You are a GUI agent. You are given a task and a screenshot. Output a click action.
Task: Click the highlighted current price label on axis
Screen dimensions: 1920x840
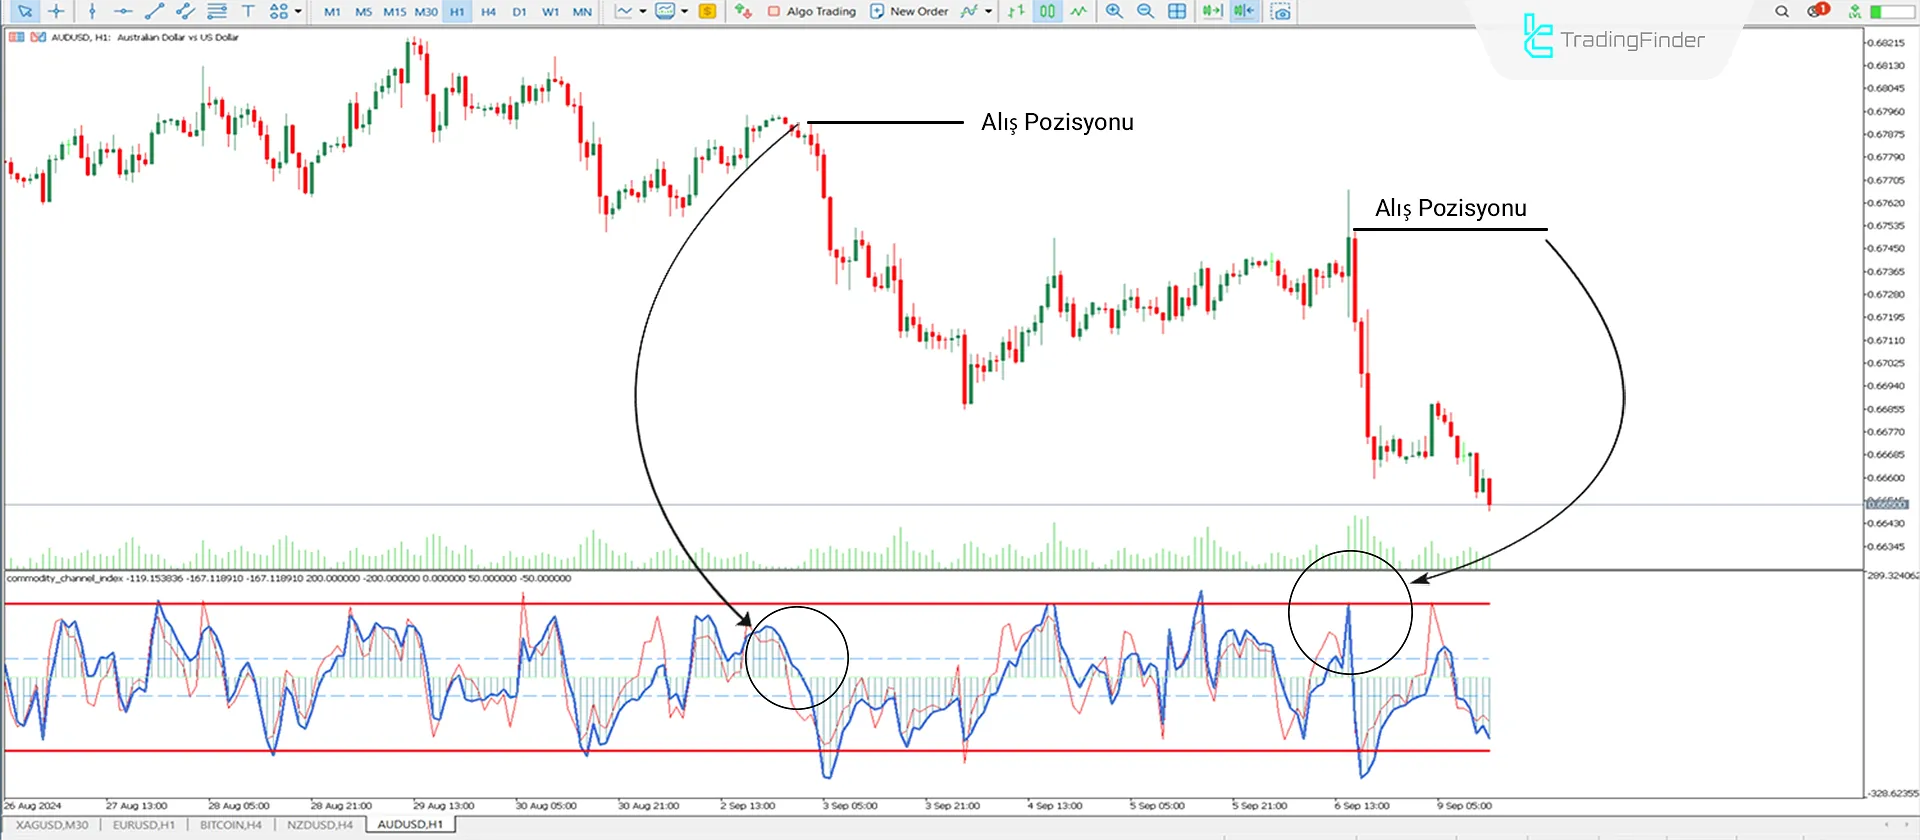click(1887, 504)
